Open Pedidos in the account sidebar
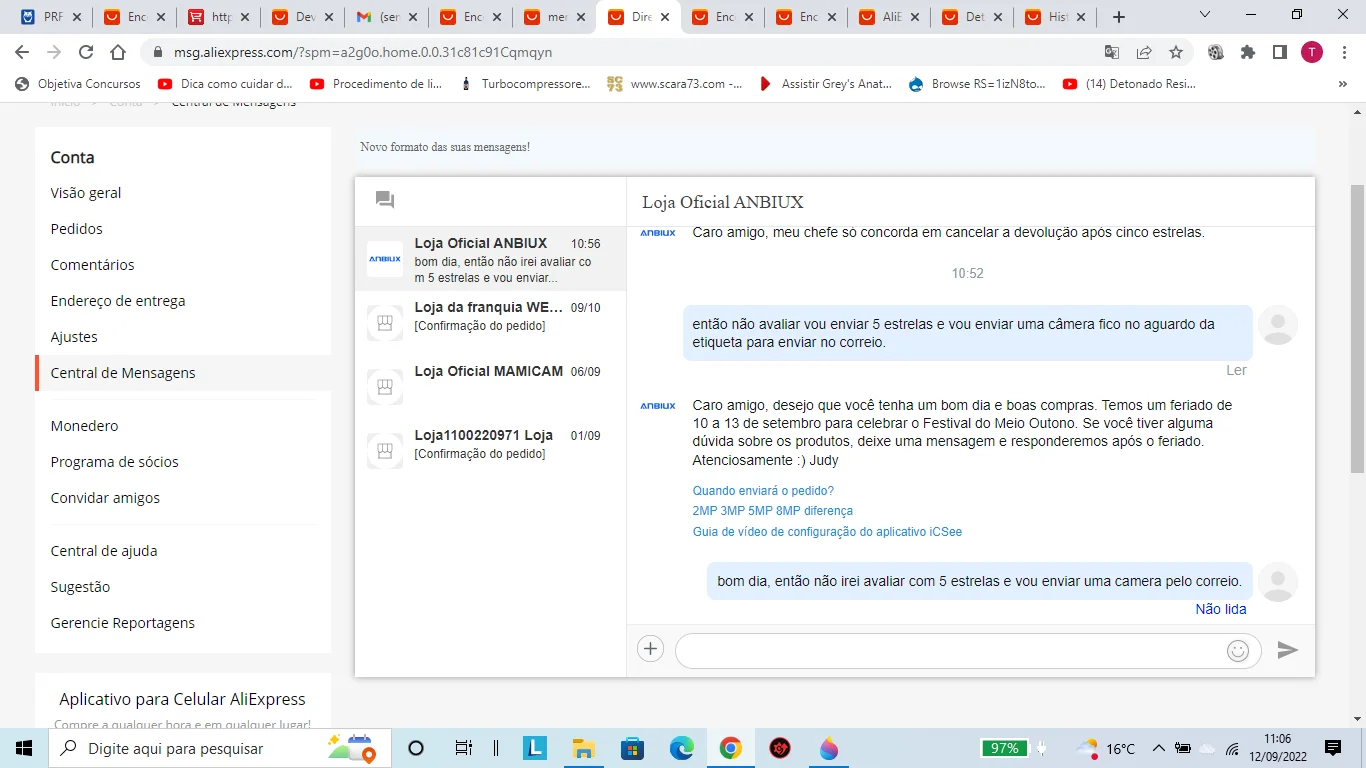This screenshot has width=1366, height=768. [x=77, y=229]
